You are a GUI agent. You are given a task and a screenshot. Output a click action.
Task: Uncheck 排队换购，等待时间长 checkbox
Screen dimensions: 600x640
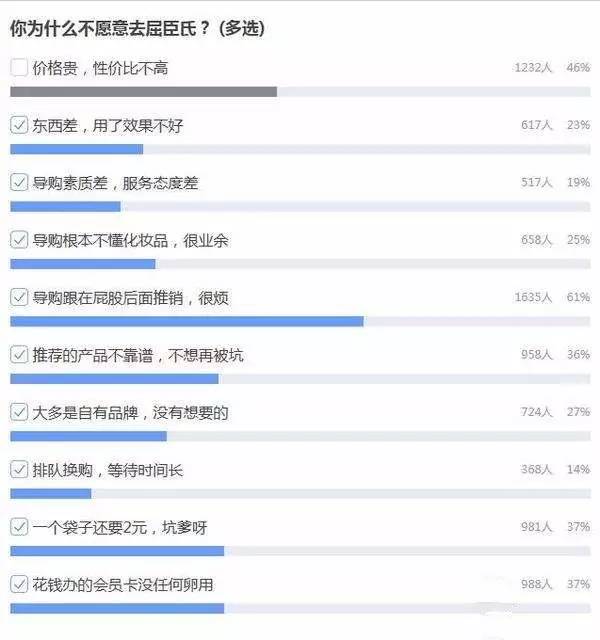coord(19,470)
